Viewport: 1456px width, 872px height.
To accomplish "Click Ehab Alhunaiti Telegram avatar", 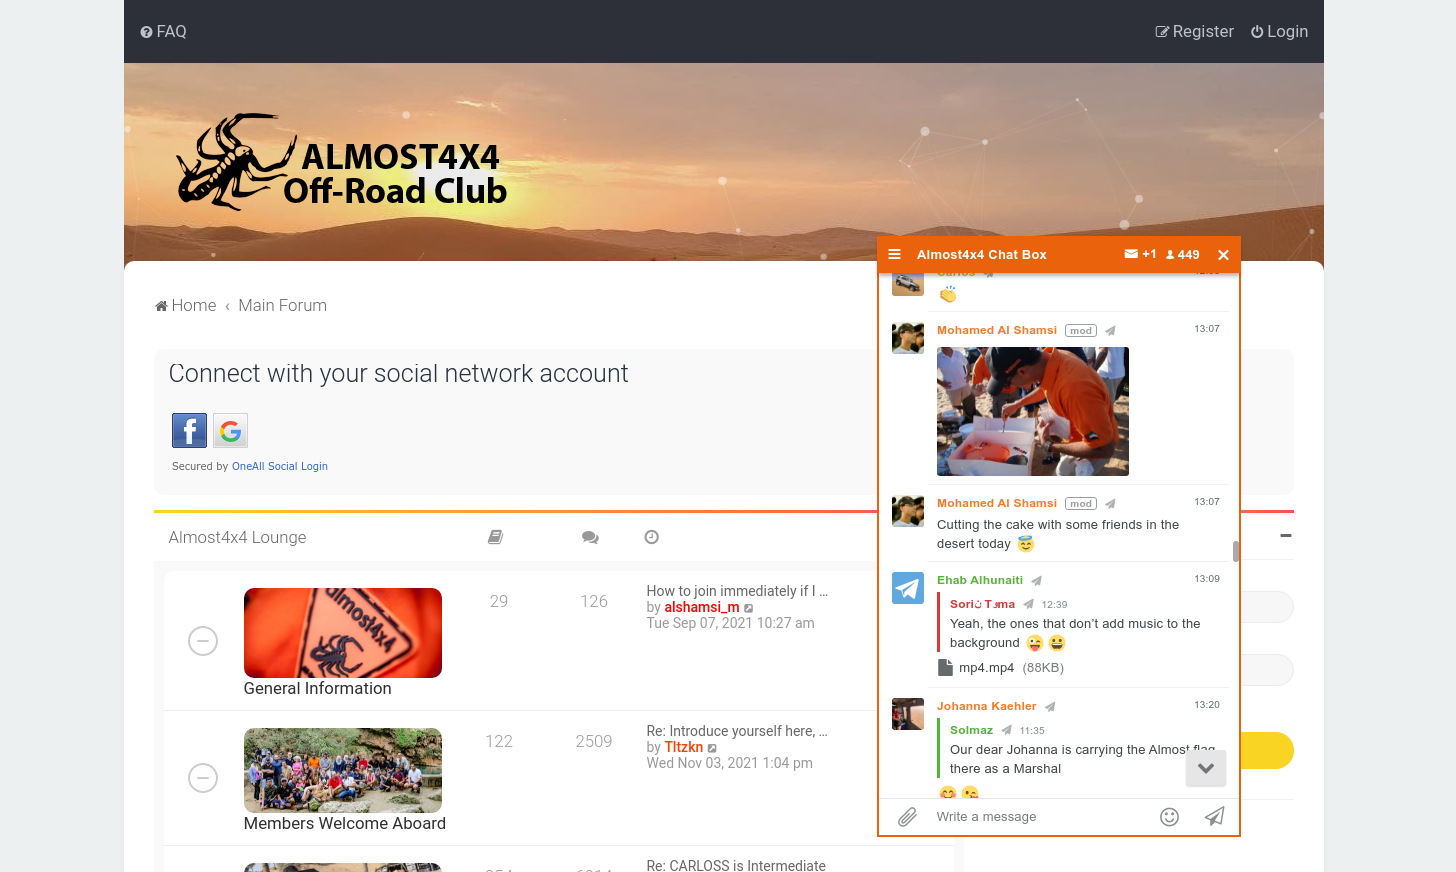I will (x=908, y=588).
